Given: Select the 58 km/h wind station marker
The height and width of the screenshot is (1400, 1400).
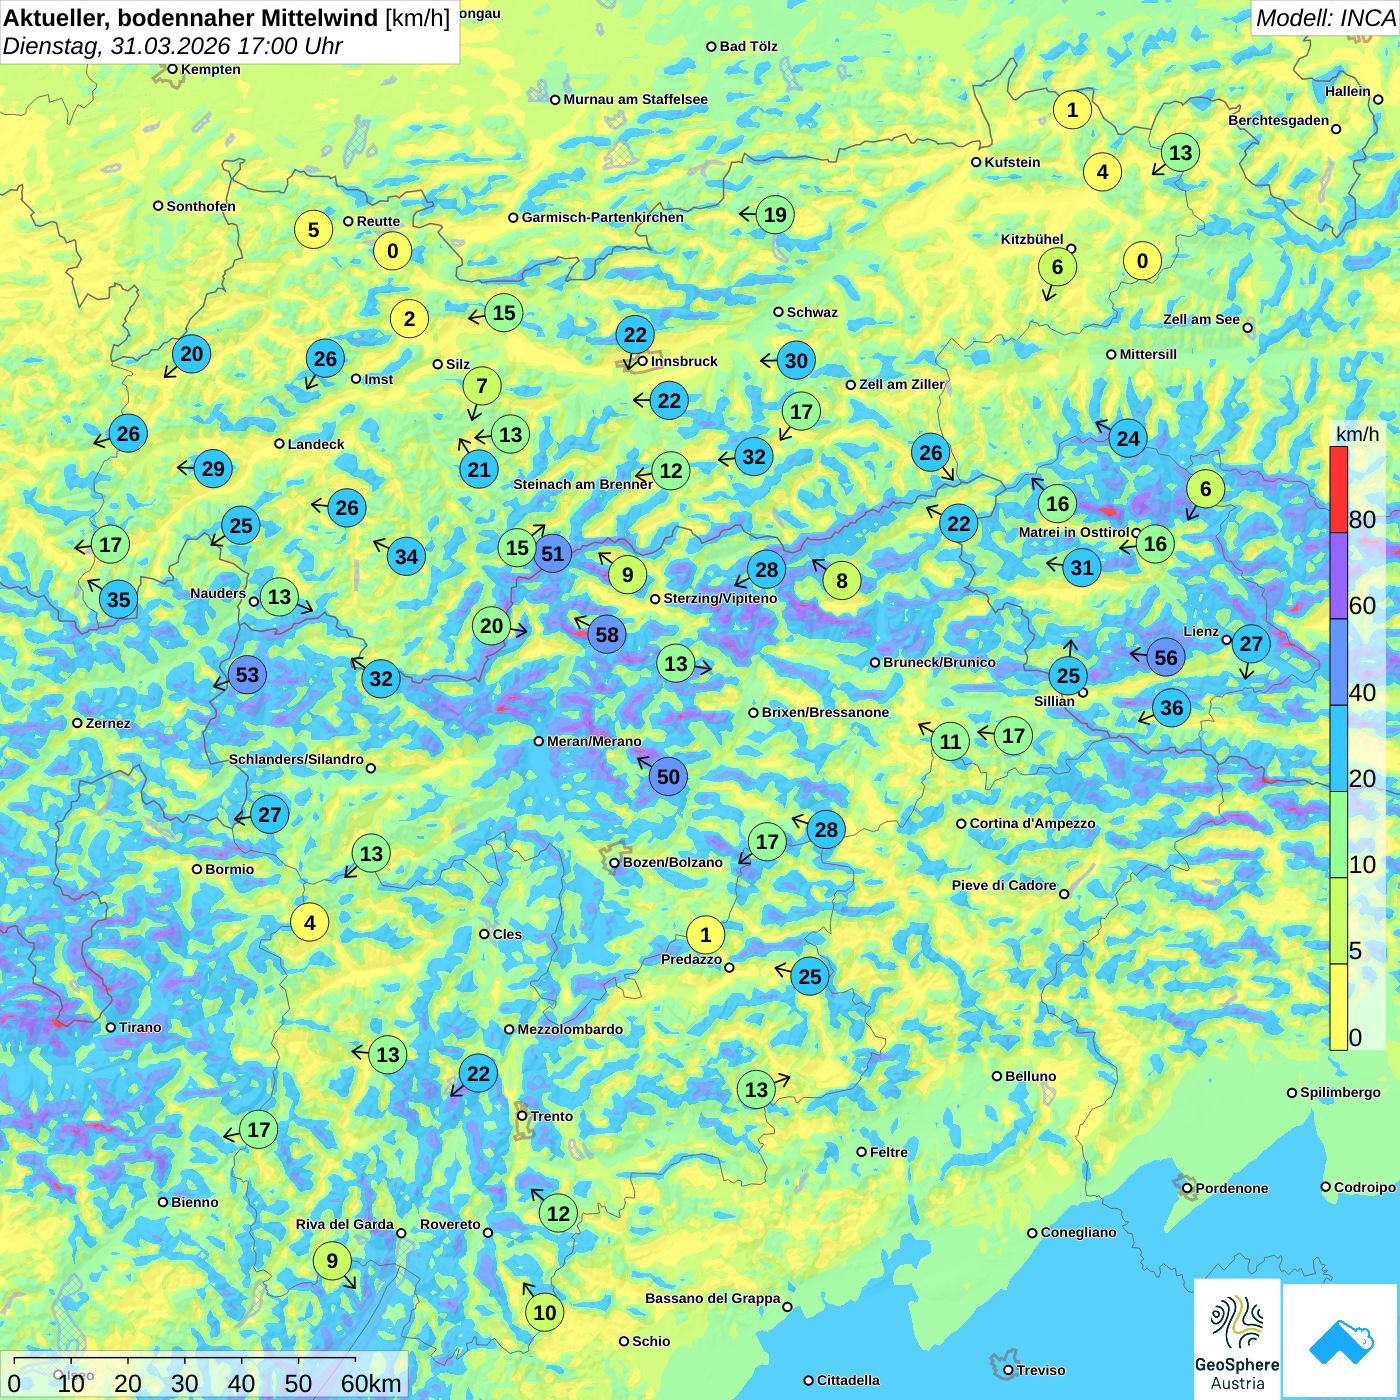Looking at the screenshot, I should coord(607,634).
